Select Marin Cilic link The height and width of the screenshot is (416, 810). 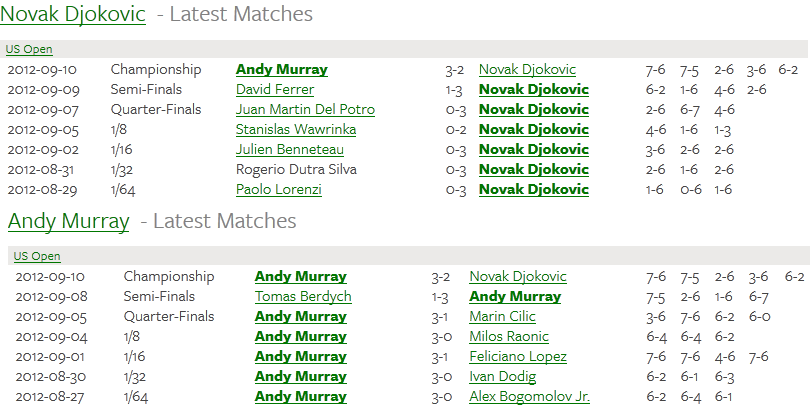(x=502, y=316)
